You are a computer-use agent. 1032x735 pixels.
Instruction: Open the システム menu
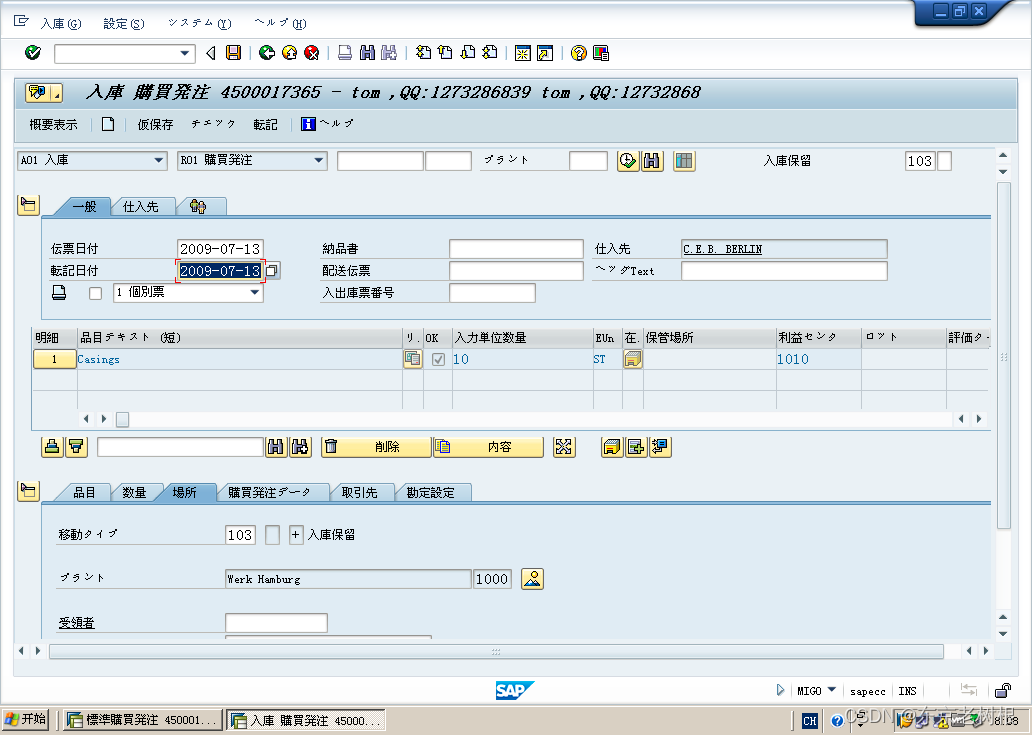tap(199, 23)
